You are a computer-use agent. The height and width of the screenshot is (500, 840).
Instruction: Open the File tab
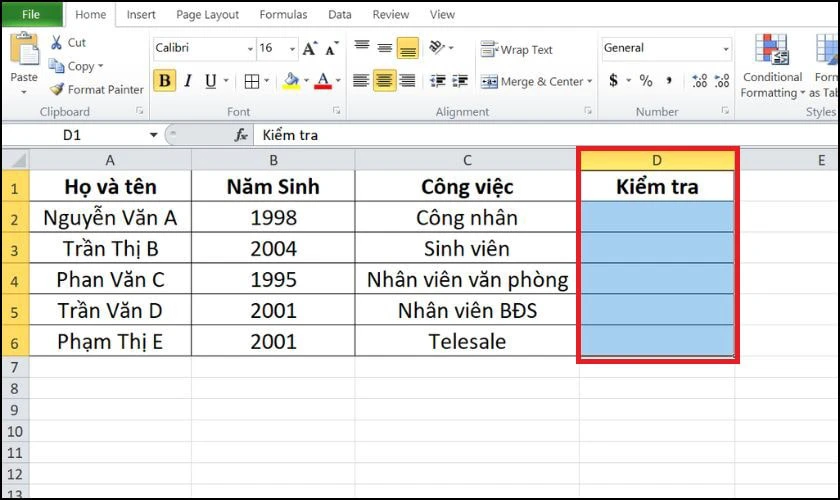[31, 14]
